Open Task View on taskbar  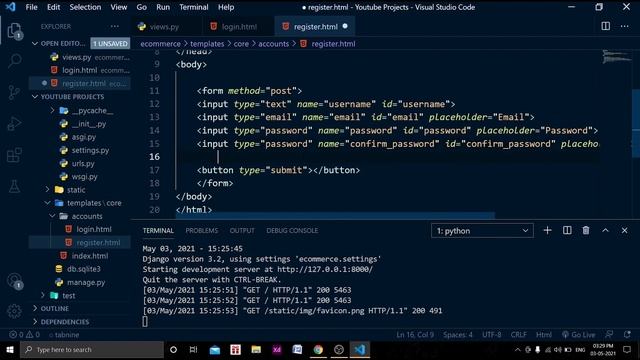coord(193,350)
